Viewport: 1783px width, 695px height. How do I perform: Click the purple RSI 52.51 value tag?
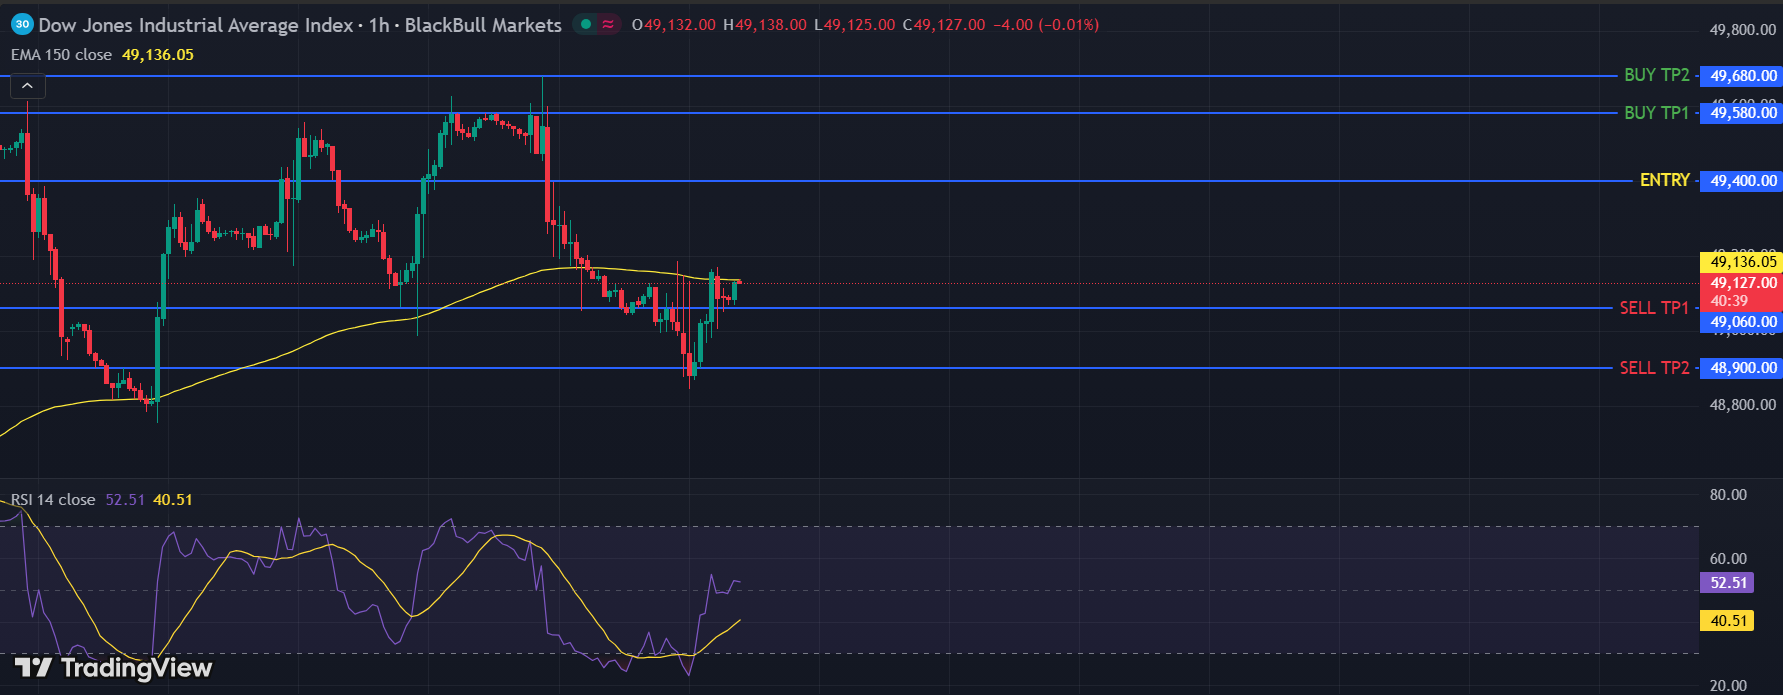click(x=1727, y=583)
